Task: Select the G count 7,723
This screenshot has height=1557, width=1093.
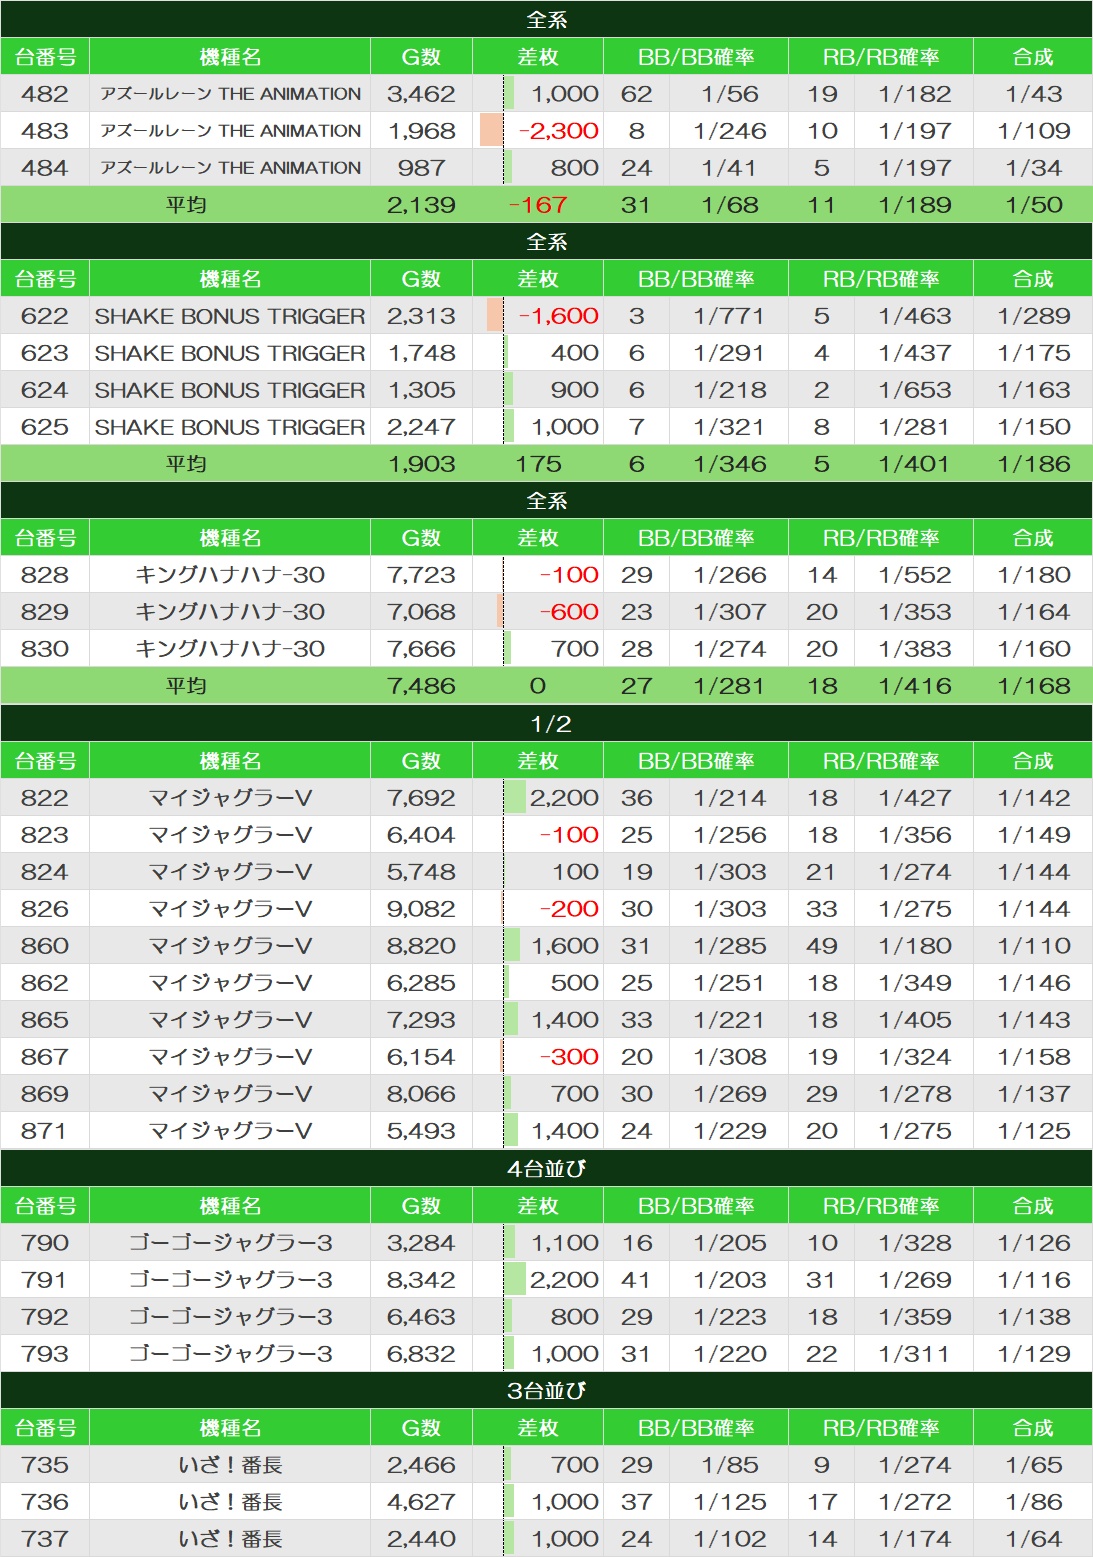Action: click(421, 575)
